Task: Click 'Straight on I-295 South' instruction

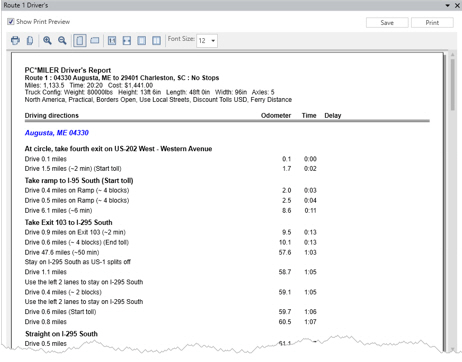Action: pos(61,334)
